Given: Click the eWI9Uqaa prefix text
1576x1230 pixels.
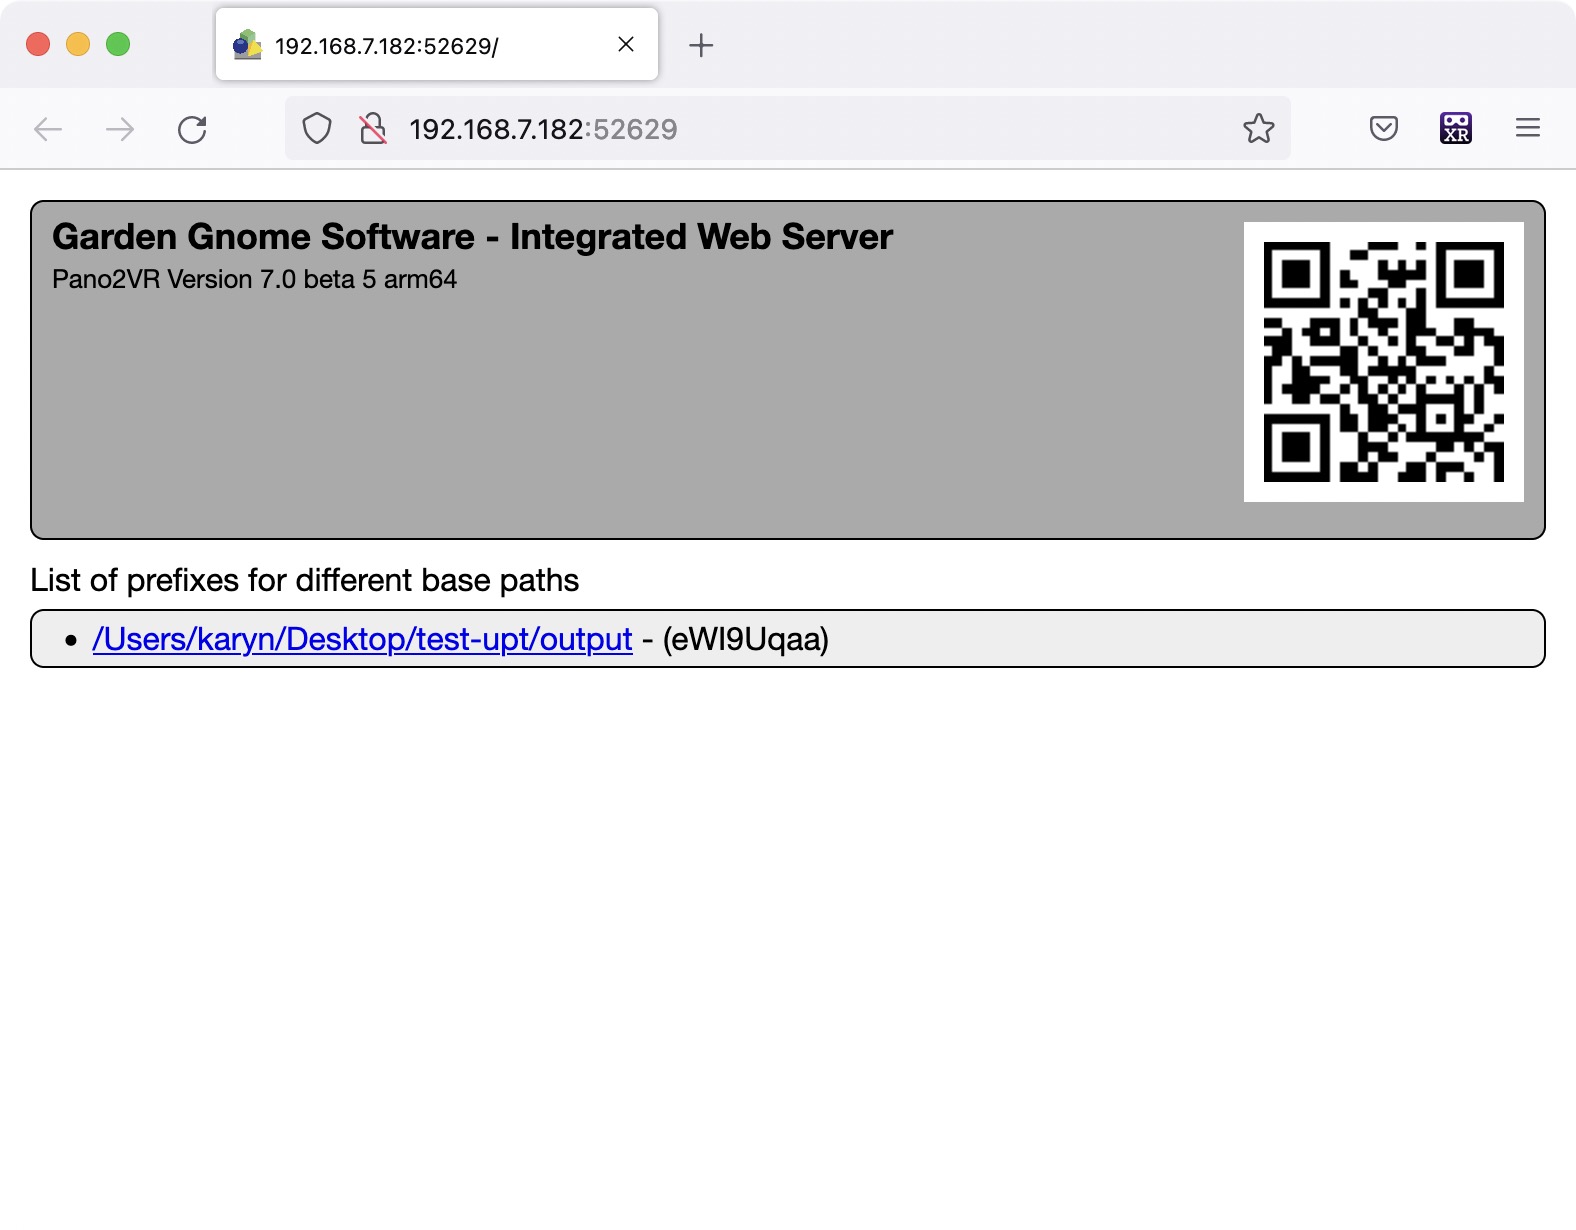Looking at the screenshot, I should (x=746, y=639).
